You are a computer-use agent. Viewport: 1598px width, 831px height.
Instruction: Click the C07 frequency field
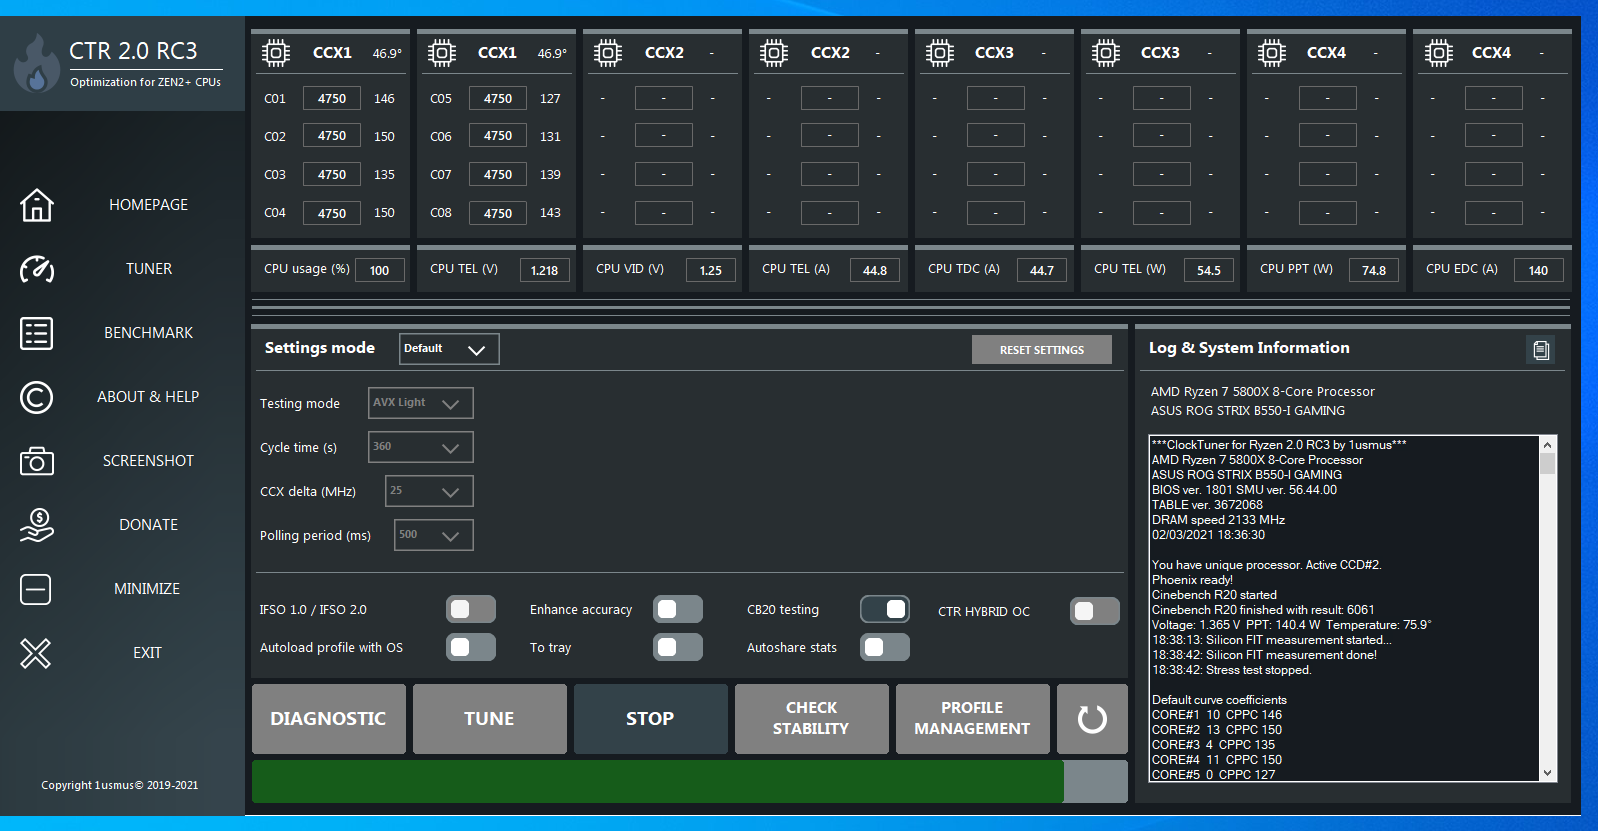498,175
